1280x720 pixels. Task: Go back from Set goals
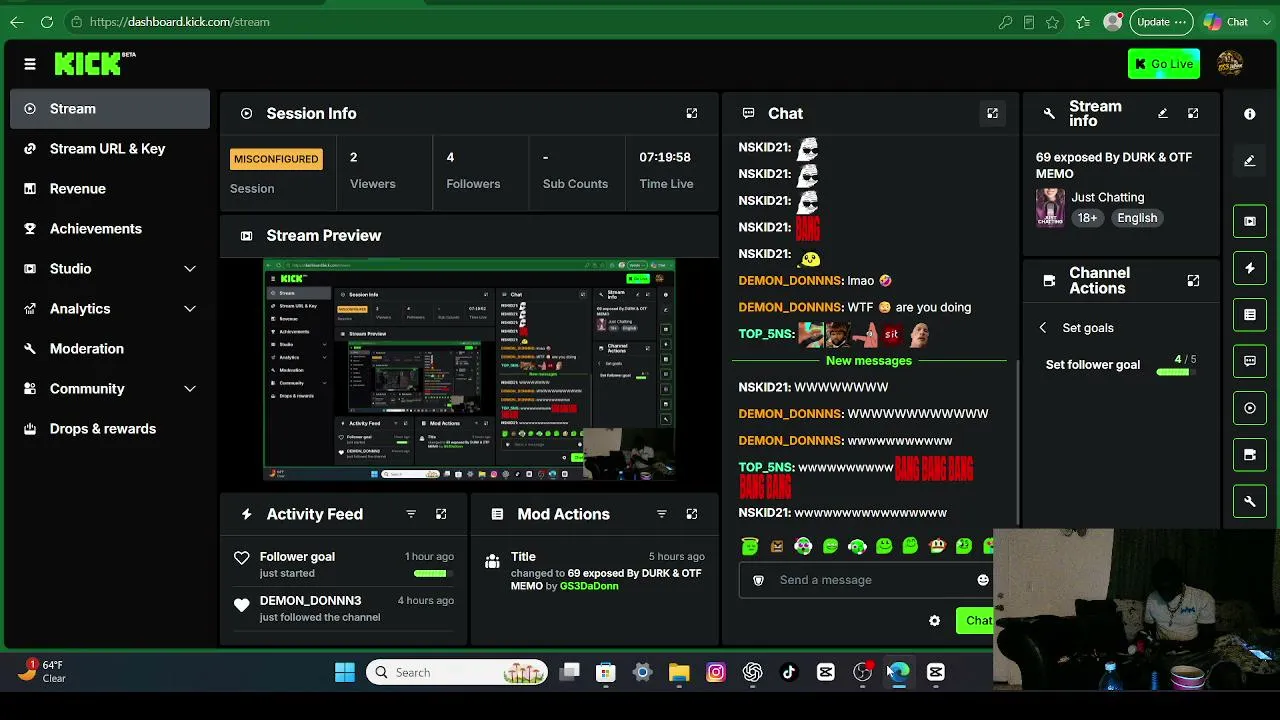tap(1043, 328)
